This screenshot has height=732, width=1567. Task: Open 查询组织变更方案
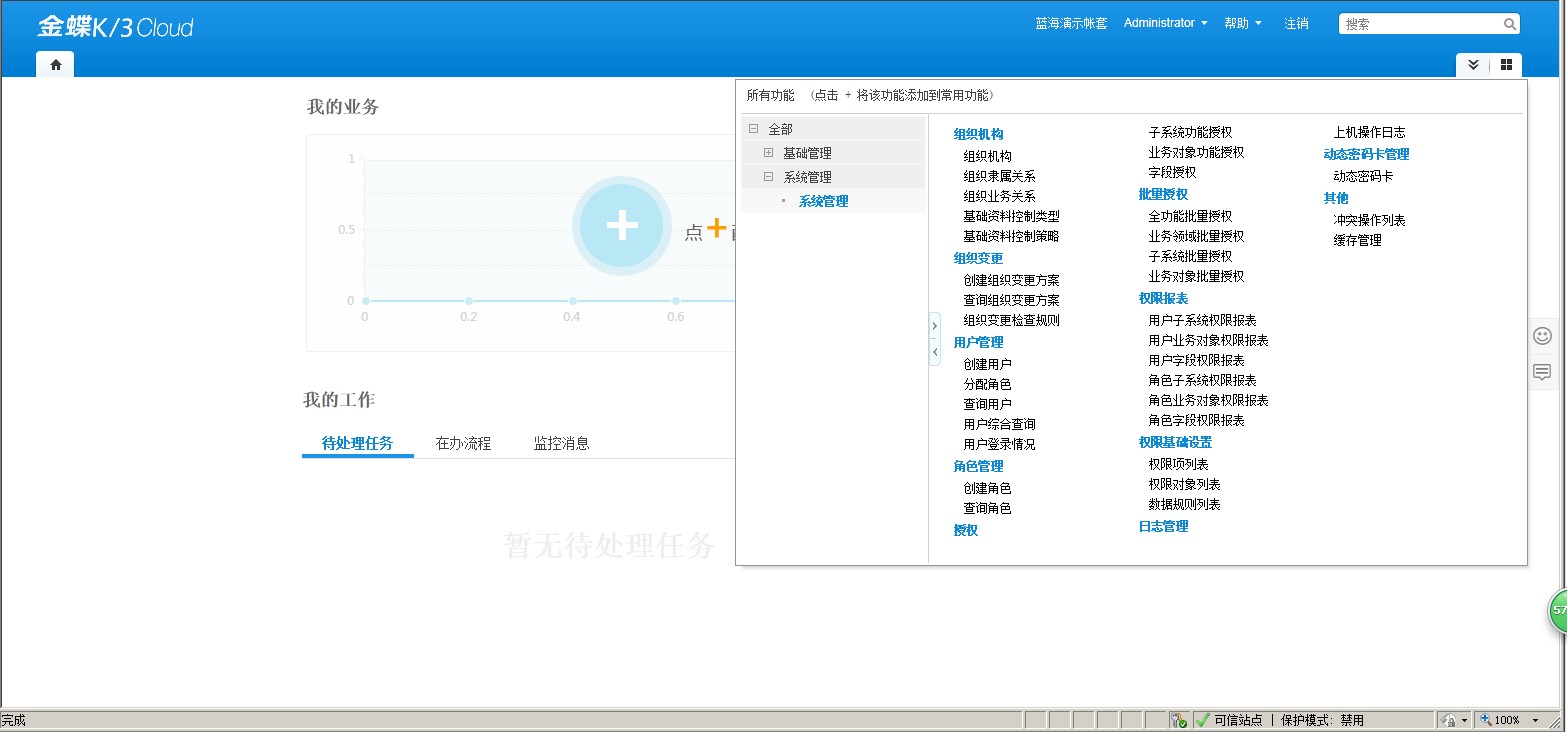tap(1011, 300)
